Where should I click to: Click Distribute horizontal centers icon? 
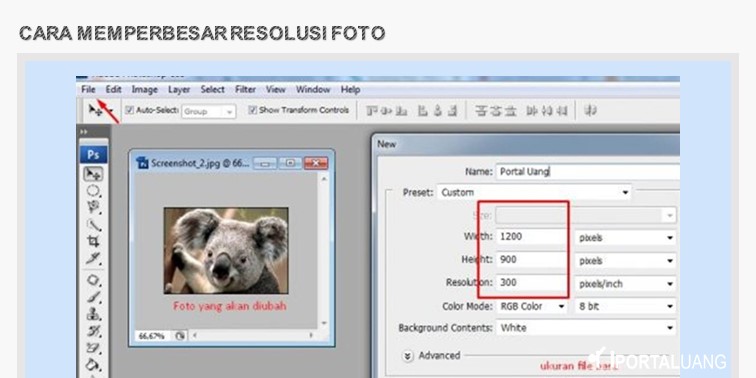(547, 111)
